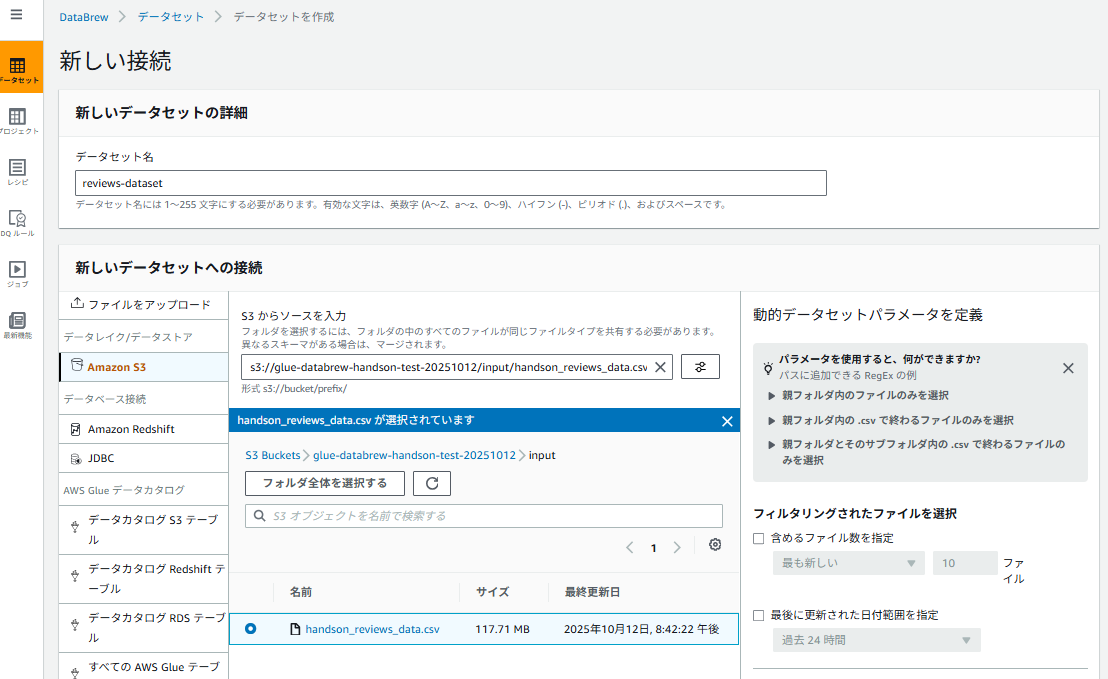Select all AWS Glue tables option

143,667
